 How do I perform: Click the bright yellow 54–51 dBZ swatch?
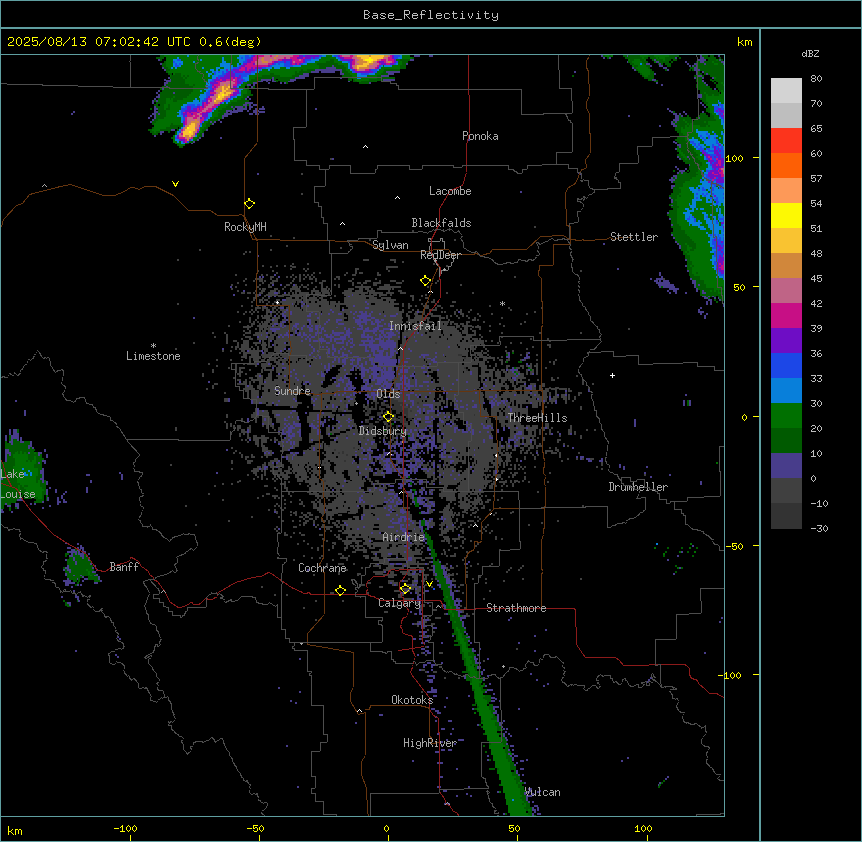click(x=786, y=215)
